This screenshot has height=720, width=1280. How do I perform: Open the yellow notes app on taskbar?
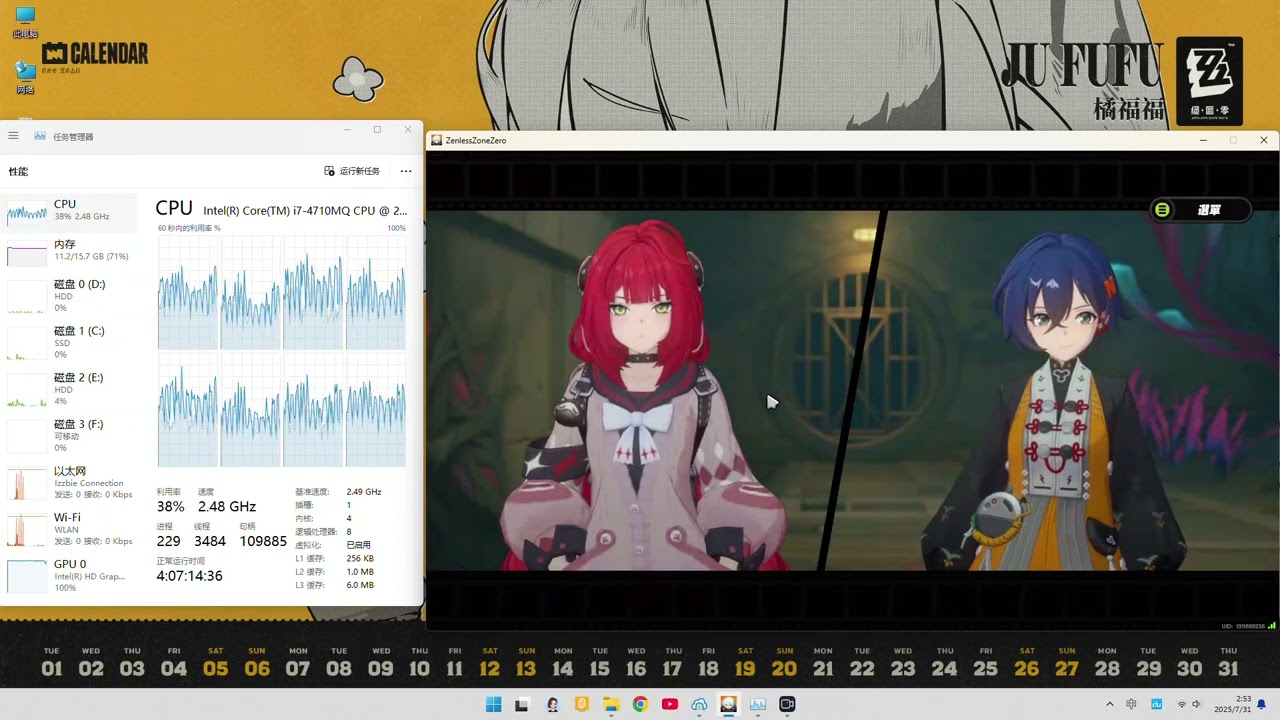coord(581,704)
